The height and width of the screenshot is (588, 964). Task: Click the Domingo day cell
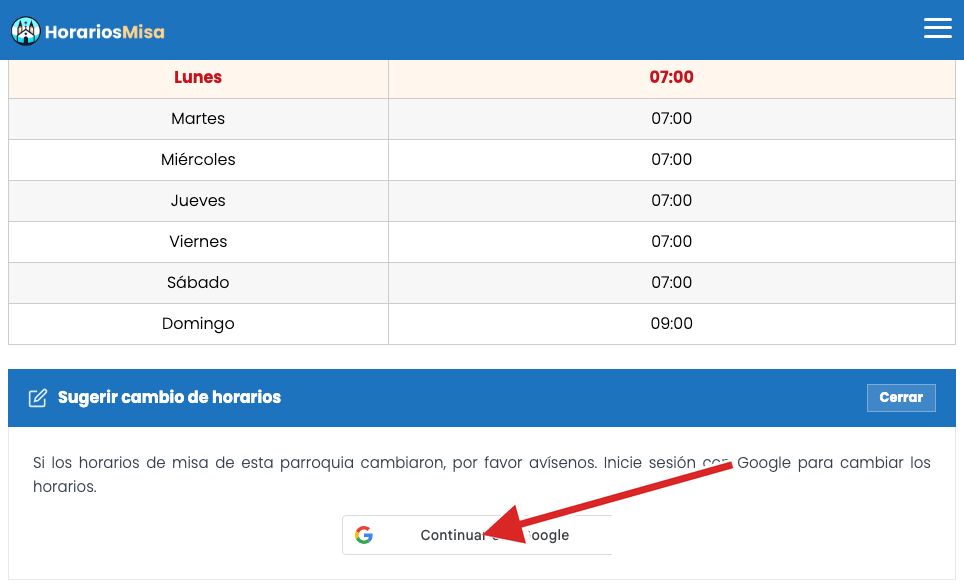198,324
